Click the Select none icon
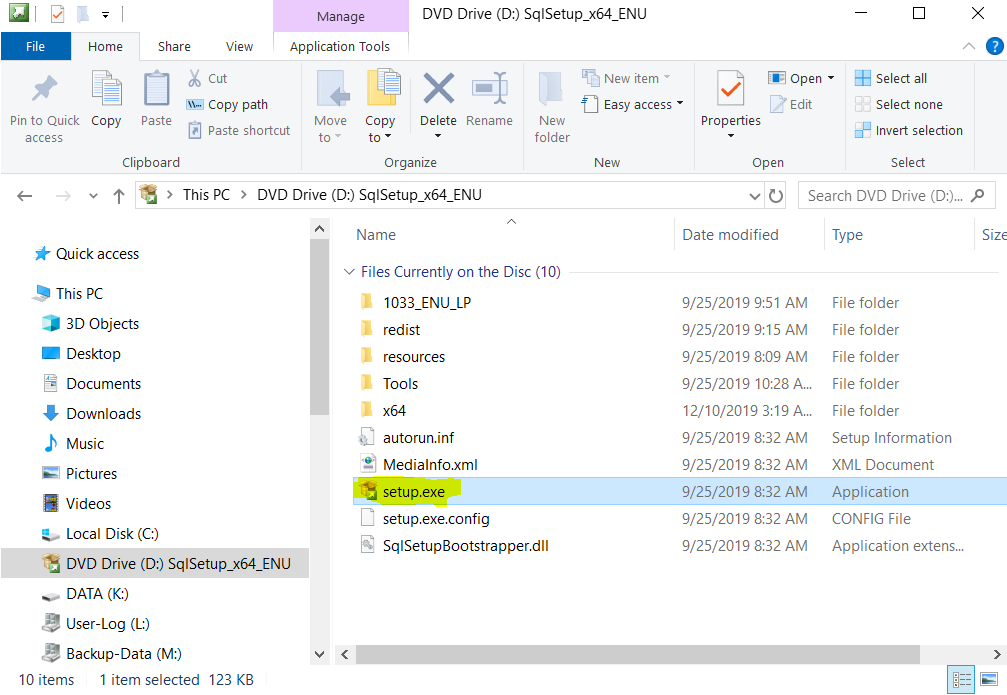This screenshot has height=695, width=1007. (863, 104)
